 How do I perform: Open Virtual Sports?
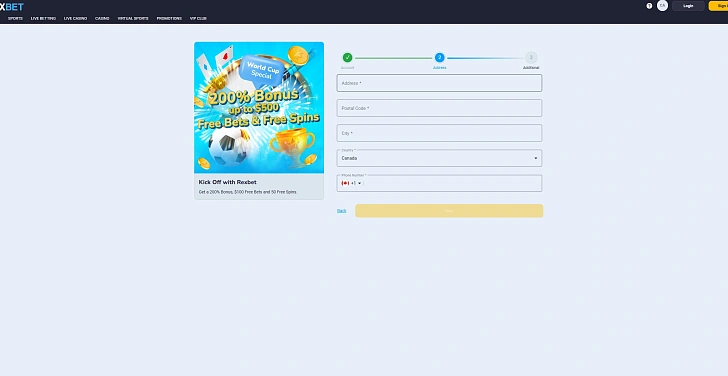tap(133, 19)
